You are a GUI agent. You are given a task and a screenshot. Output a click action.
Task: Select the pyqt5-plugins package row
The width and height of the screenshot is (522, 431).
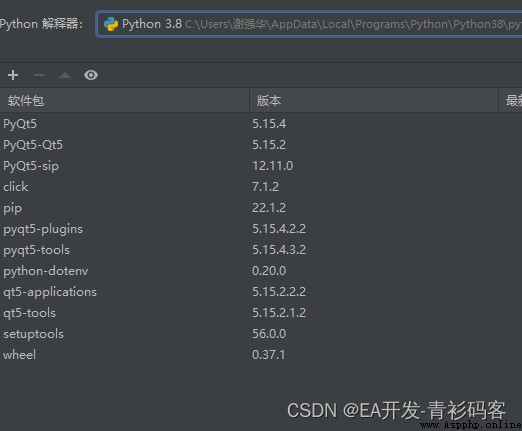click(261, 229)
